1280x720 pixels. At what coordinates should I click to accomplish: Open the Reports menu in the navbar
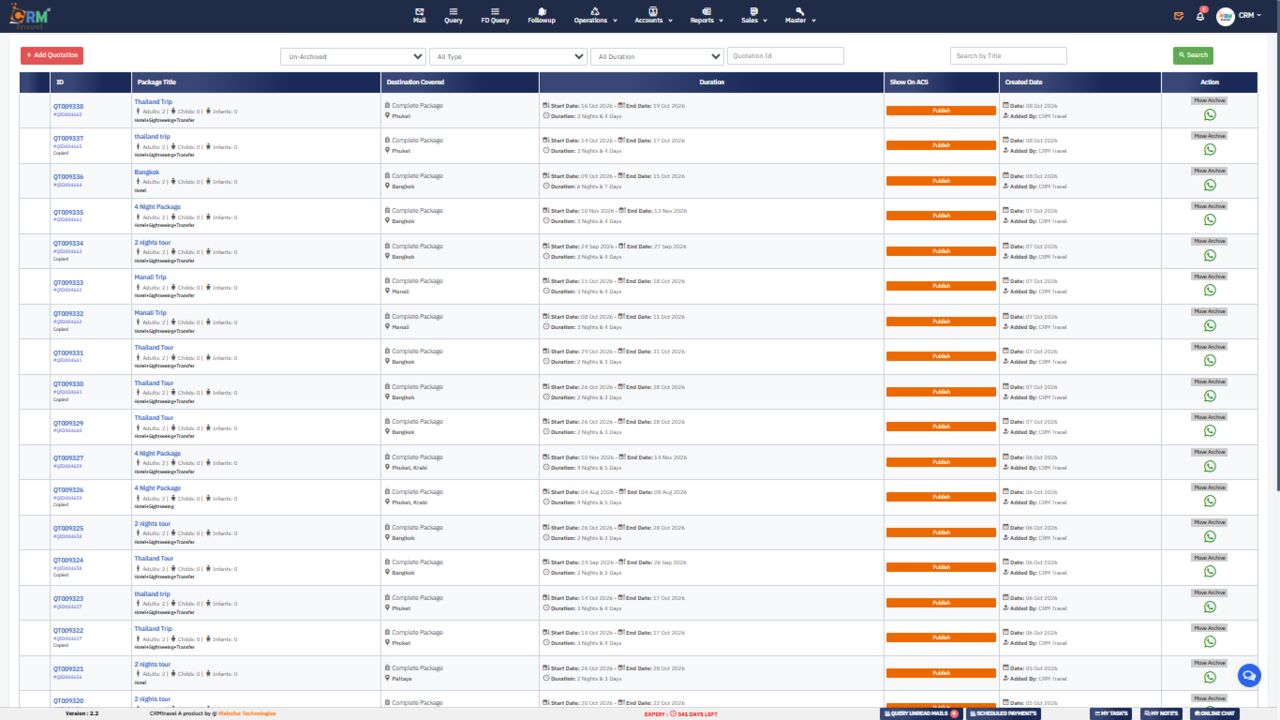pos(707,15)
